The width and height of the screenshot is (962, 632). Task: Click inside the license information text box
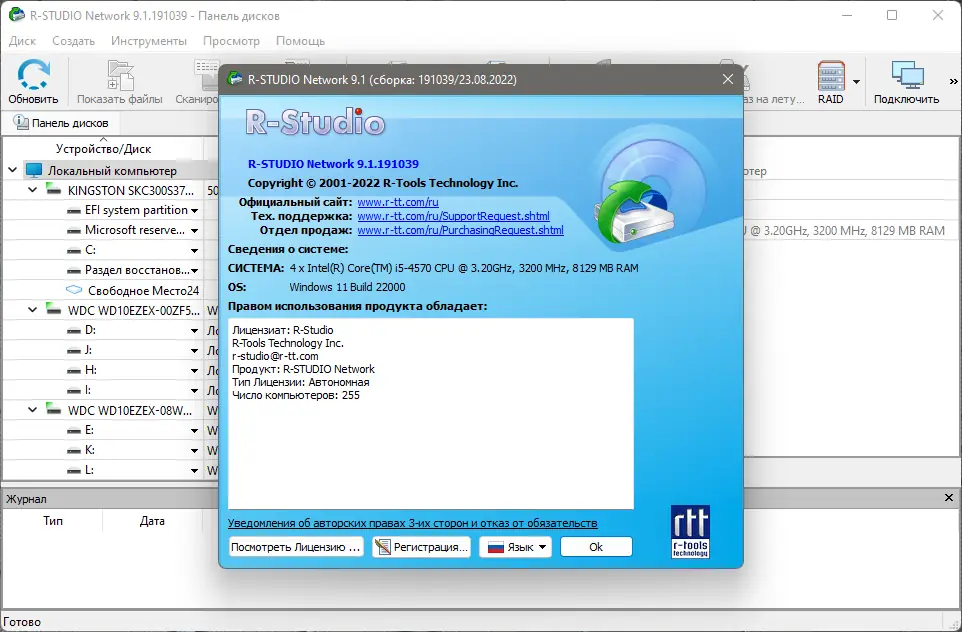[x=431, y=414]
